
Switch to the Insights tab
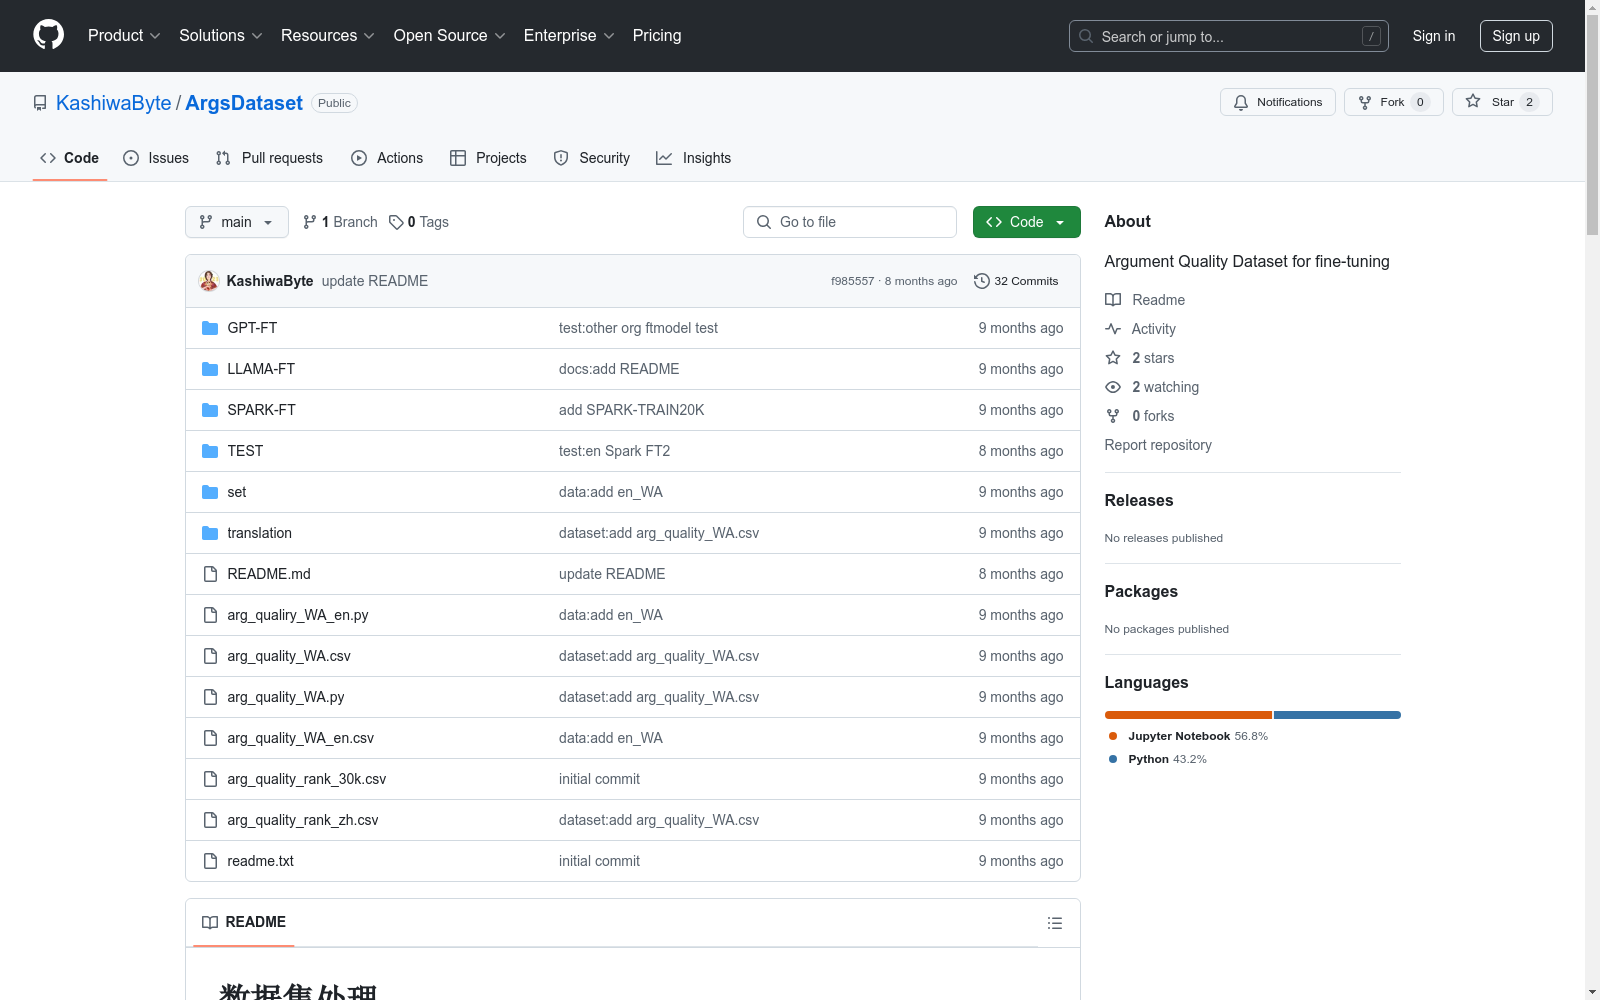694,158
